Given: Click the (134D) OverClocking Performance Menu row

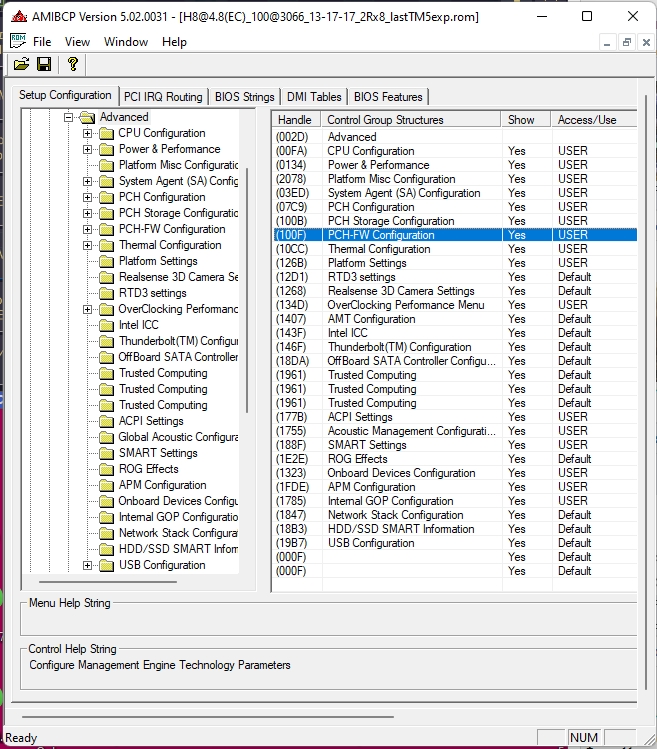Looking at the screenshot, I should pyautogui.click(x=455, y=305).
